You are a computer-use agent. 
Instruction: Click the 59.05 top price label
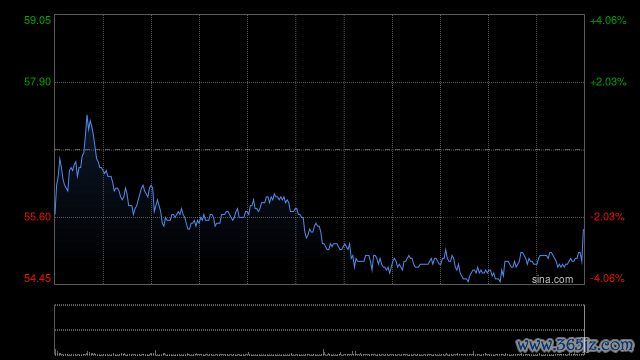point(37,20)
